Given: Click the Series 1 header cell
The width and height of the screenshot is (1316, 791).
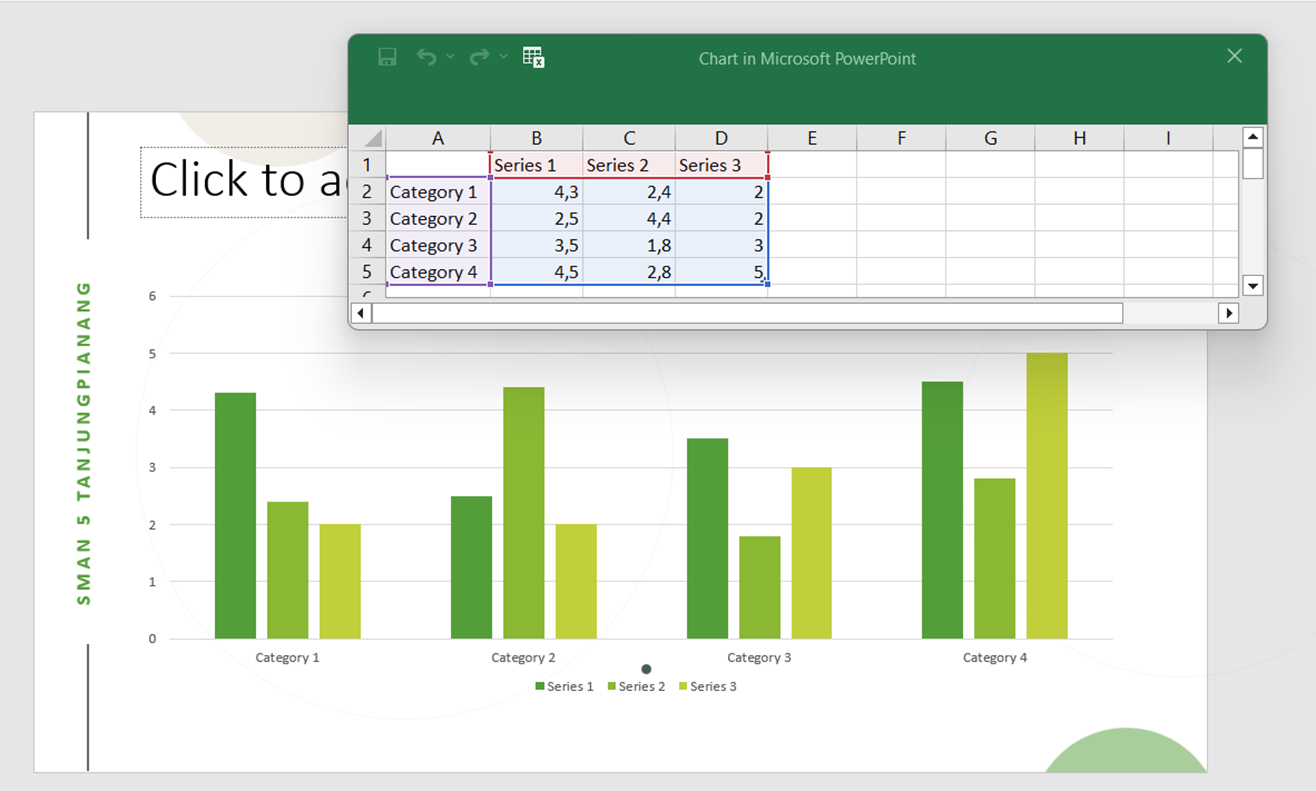Looking at the screenshot, I should tap(537, 165).
